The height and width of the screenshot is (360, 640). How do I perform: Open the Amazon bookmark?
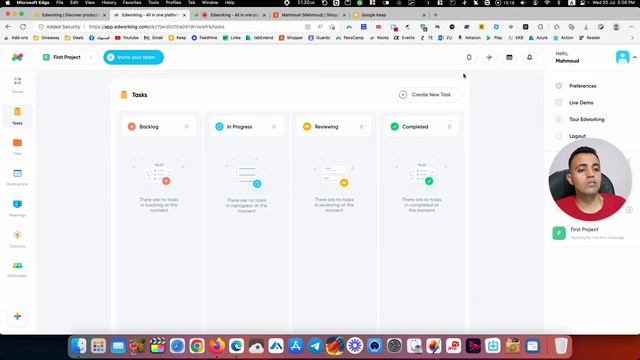[x=470, y=38]
